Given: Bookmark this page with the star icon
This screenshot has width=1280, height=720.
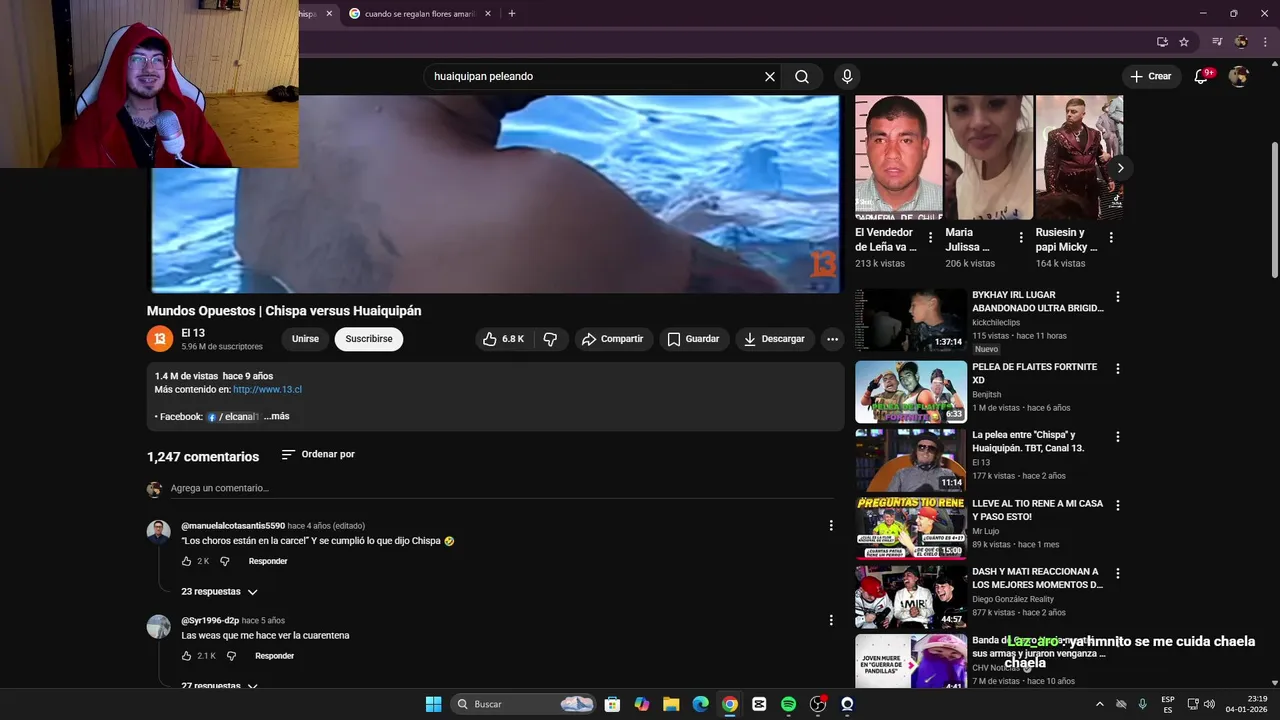Looking at the screenshot, I should (x=1184, y=42).
